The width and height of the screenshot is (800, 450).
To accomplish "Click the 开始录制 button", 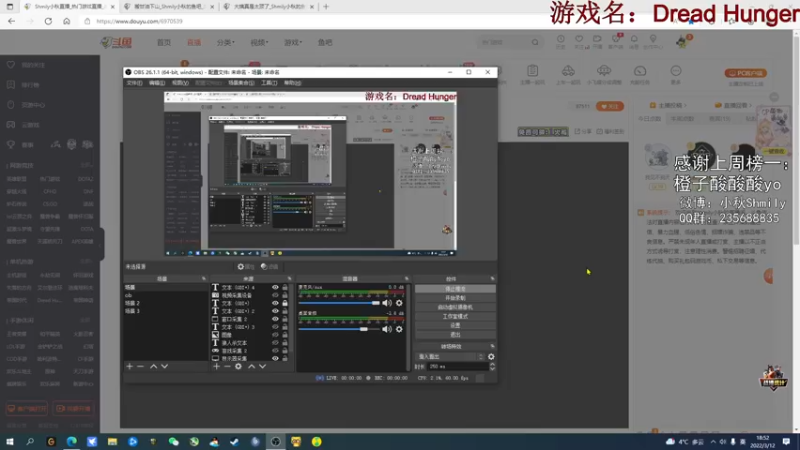I will [x=455, y=298].
